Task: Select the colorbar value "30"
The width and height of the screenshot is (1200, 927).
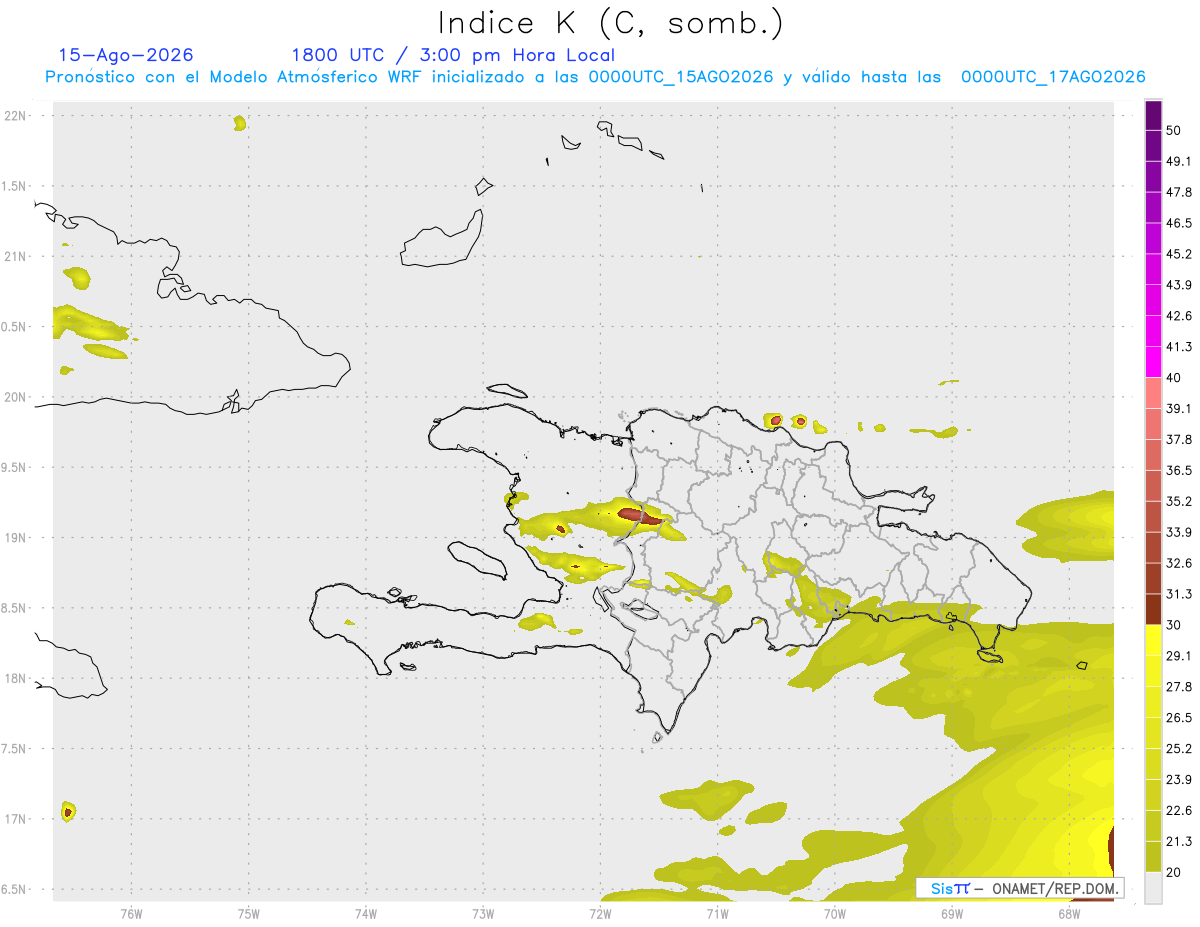Action: point(1174,625)
